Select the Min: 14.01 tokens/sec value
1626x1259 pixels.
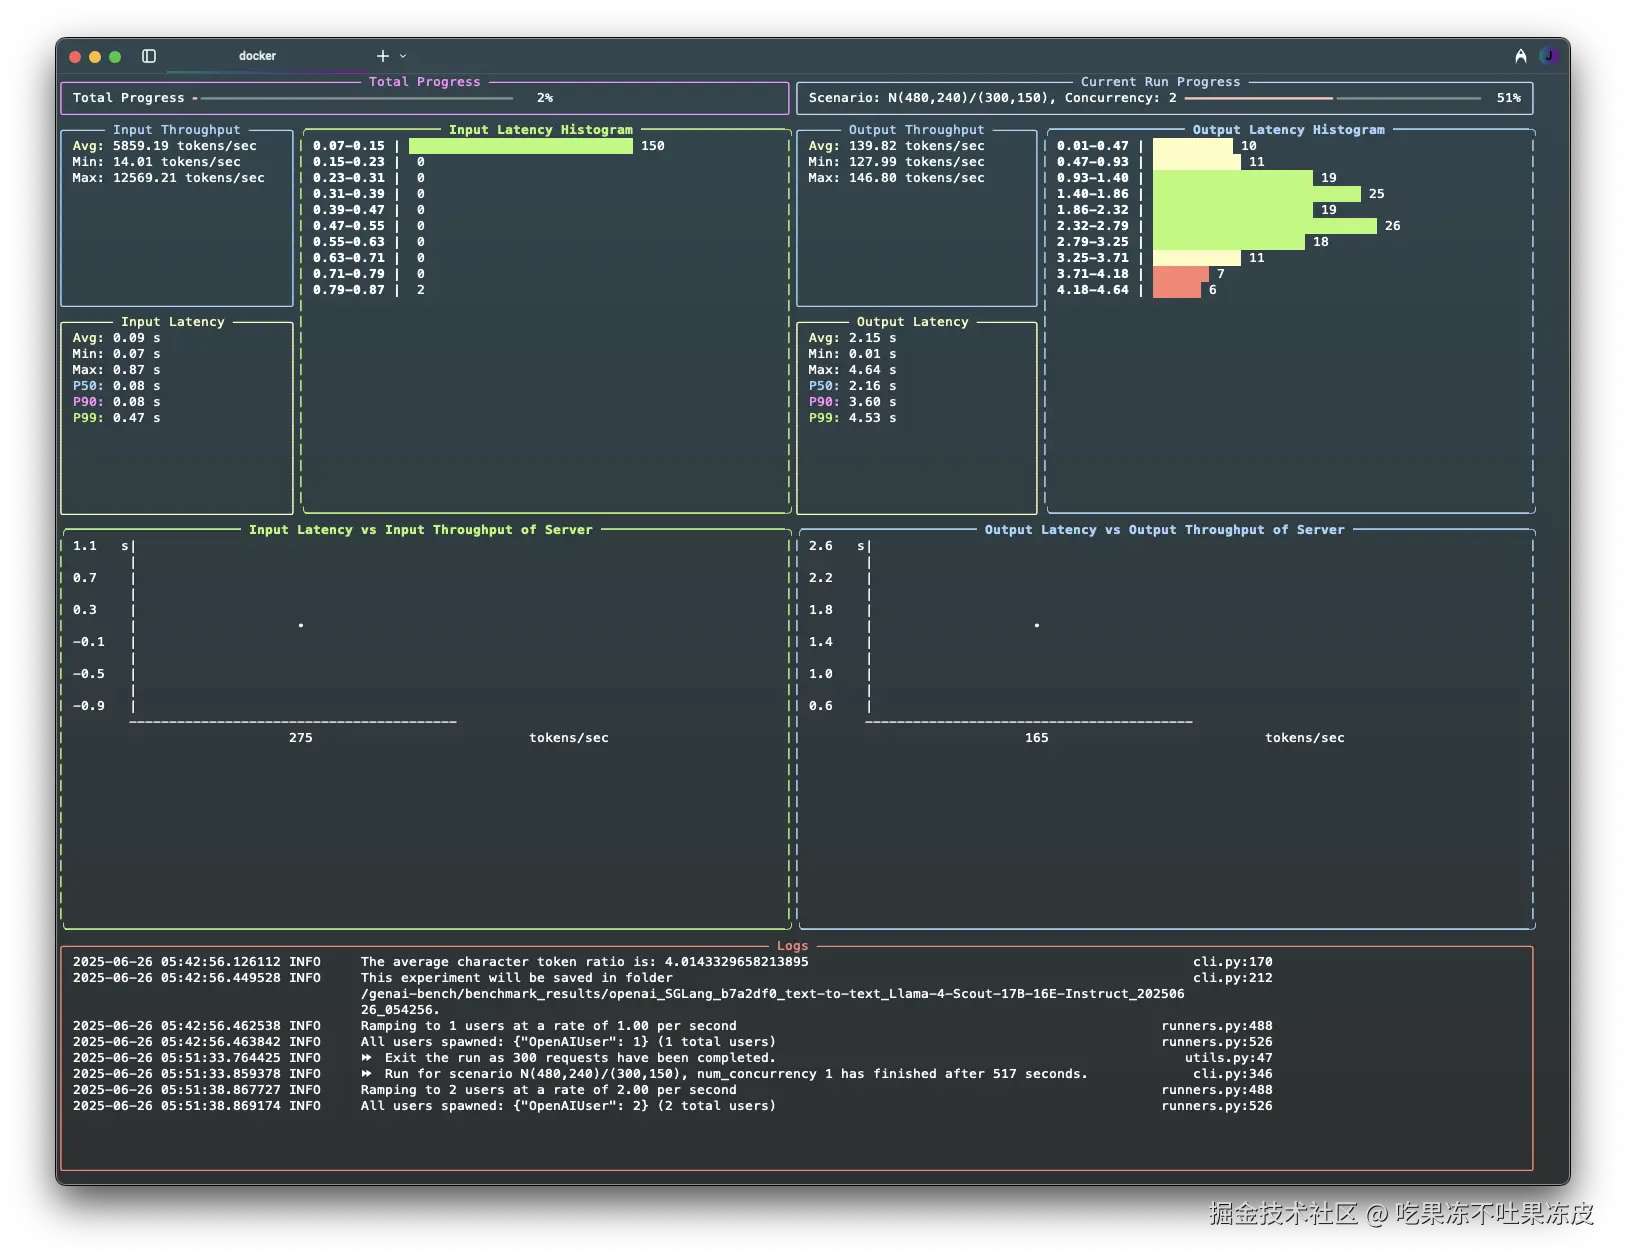click(x=157, y=162)
